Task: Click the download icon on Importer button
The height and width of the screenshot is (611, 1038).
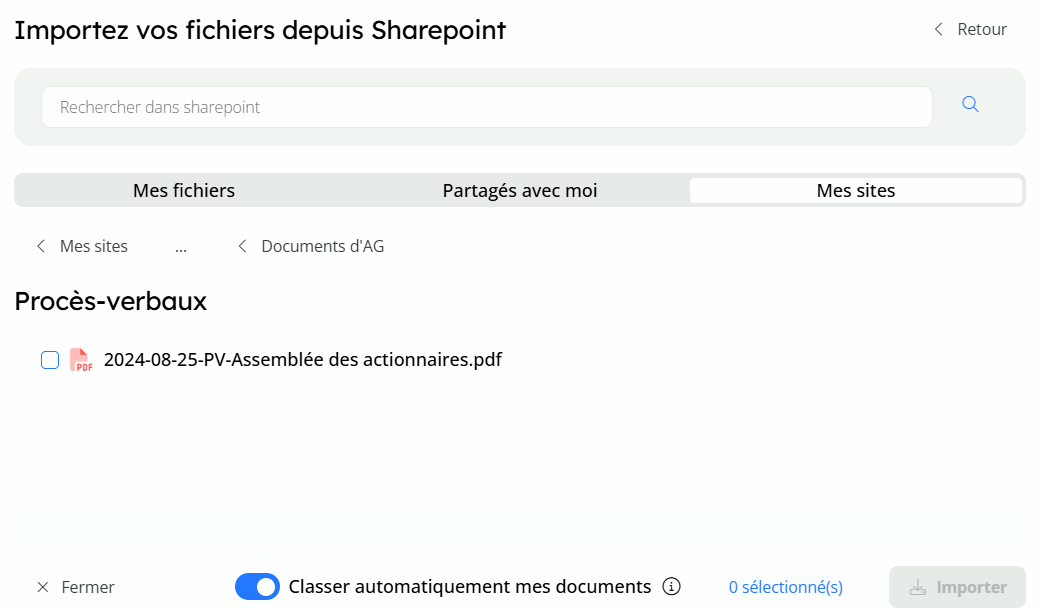Action: point(917,587)
